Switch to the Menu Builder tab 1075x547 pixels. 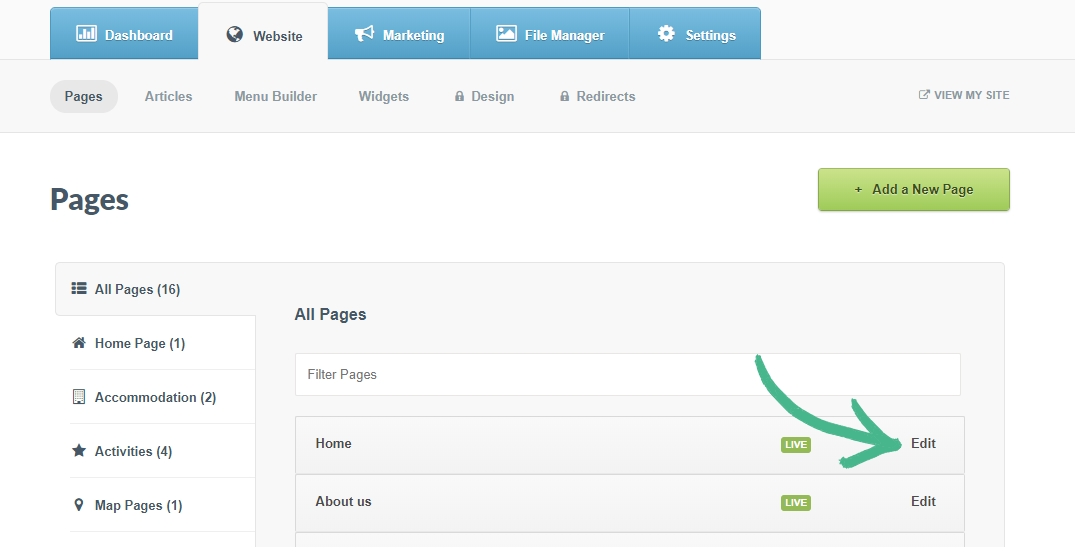[x=275, y=96]
